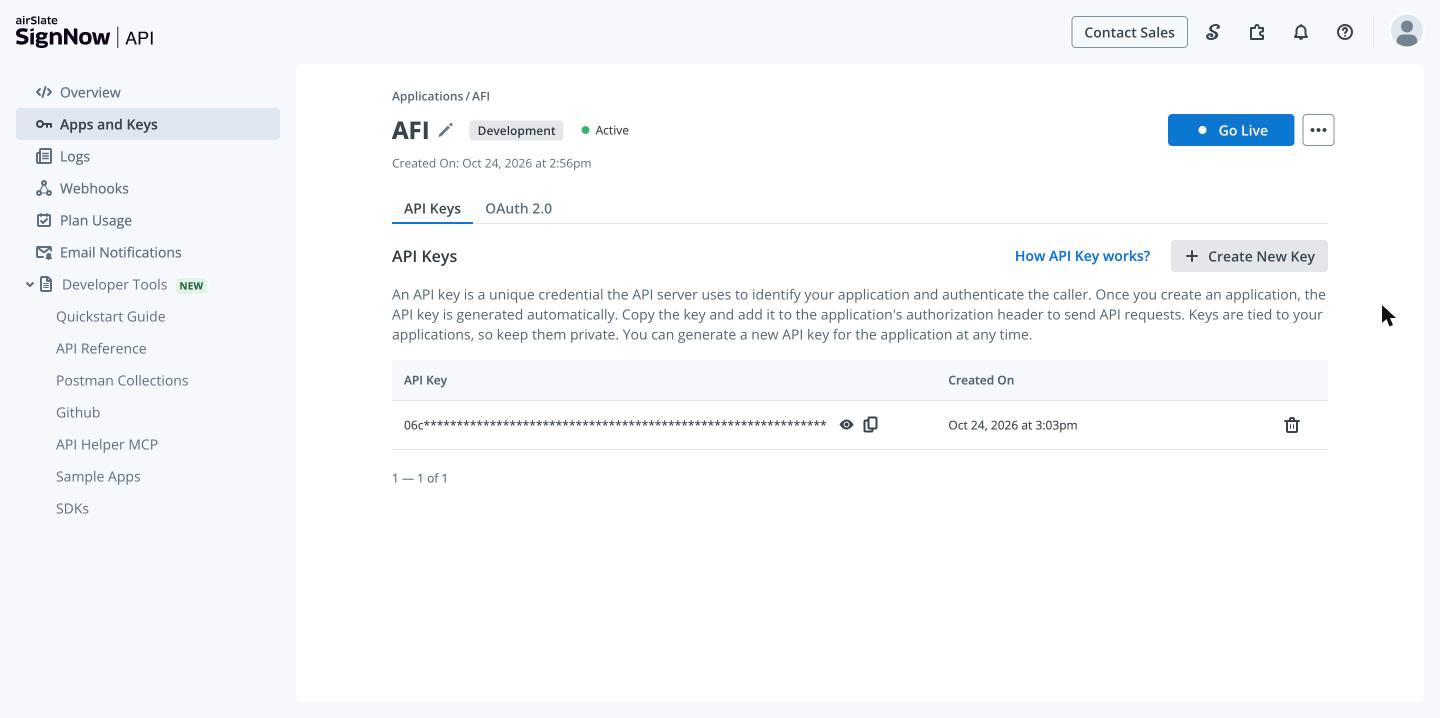The height and width of the screenshot is (718, 1440).
Task: Click the Developer Tools document icon
Action: tap(46, 284)
